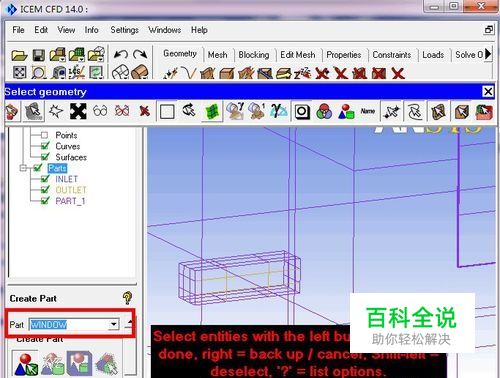Open the local coordinate system icon

pos(77,72)
